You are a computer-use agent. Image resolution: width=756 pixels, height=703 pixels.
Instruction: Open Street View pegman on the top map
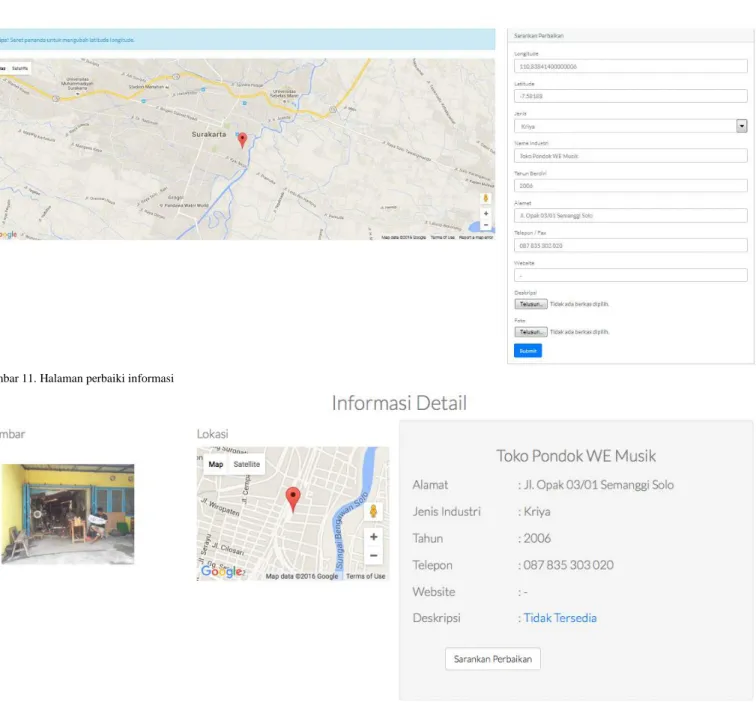point(486,198)
